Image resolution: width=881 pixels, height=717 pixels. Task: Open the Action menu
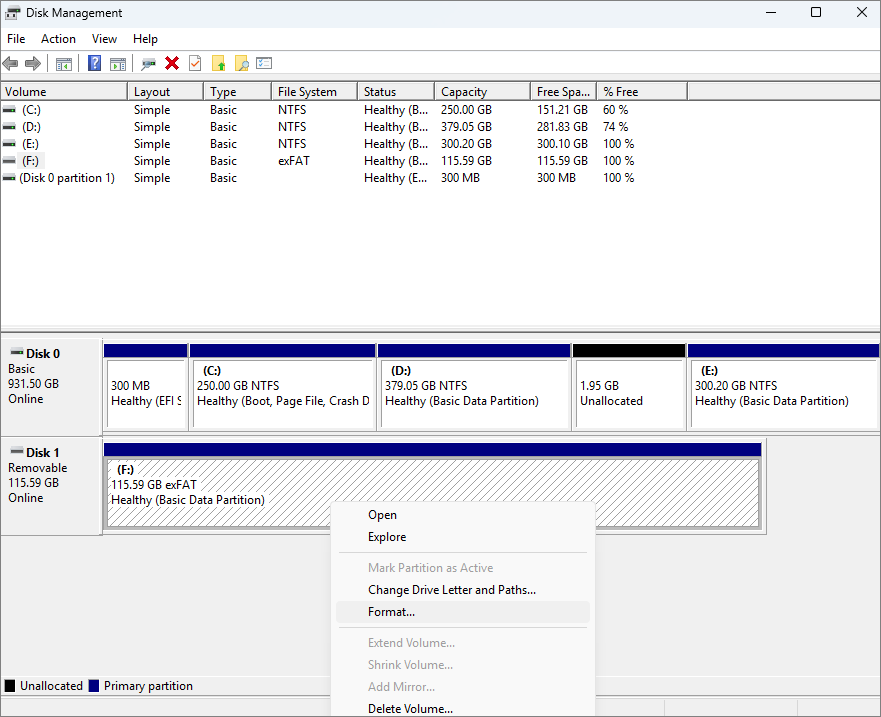coord(58,39)
